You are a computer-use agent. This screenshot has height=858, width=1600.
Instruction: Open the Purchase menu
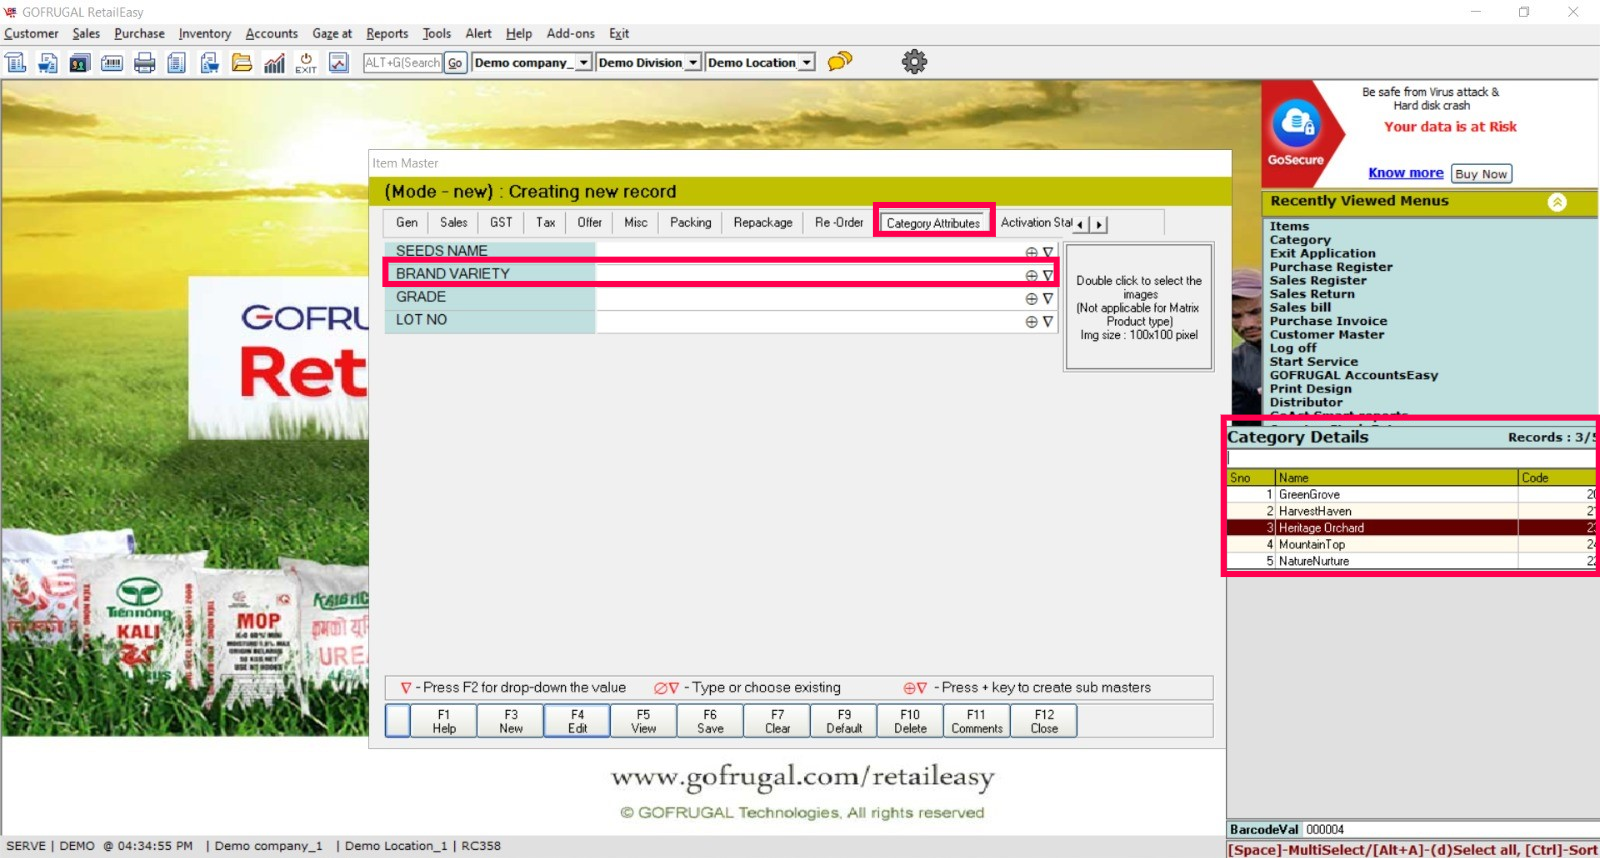point(139,33)
